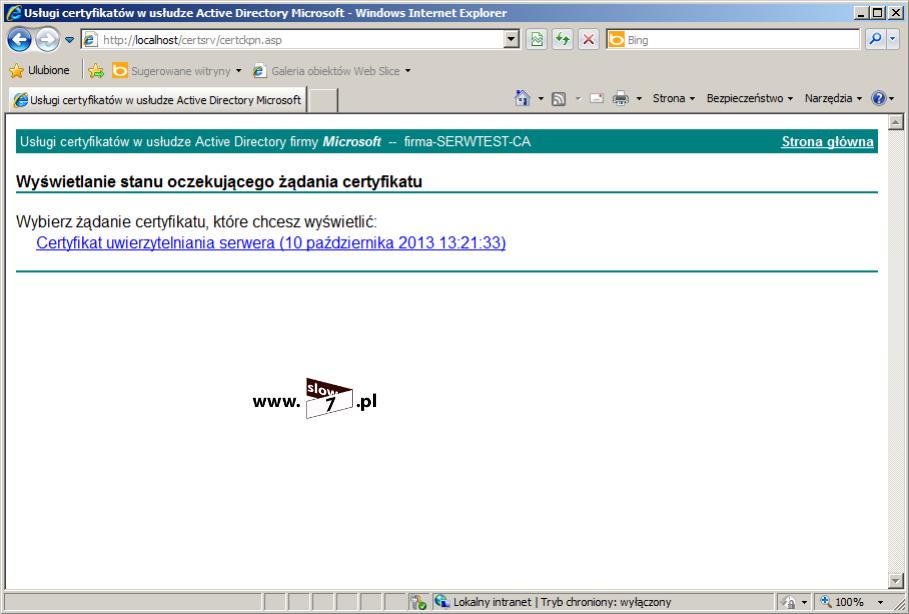Click the Read mail envelope icon
The image size is (909, 614).
pos(597,99)
